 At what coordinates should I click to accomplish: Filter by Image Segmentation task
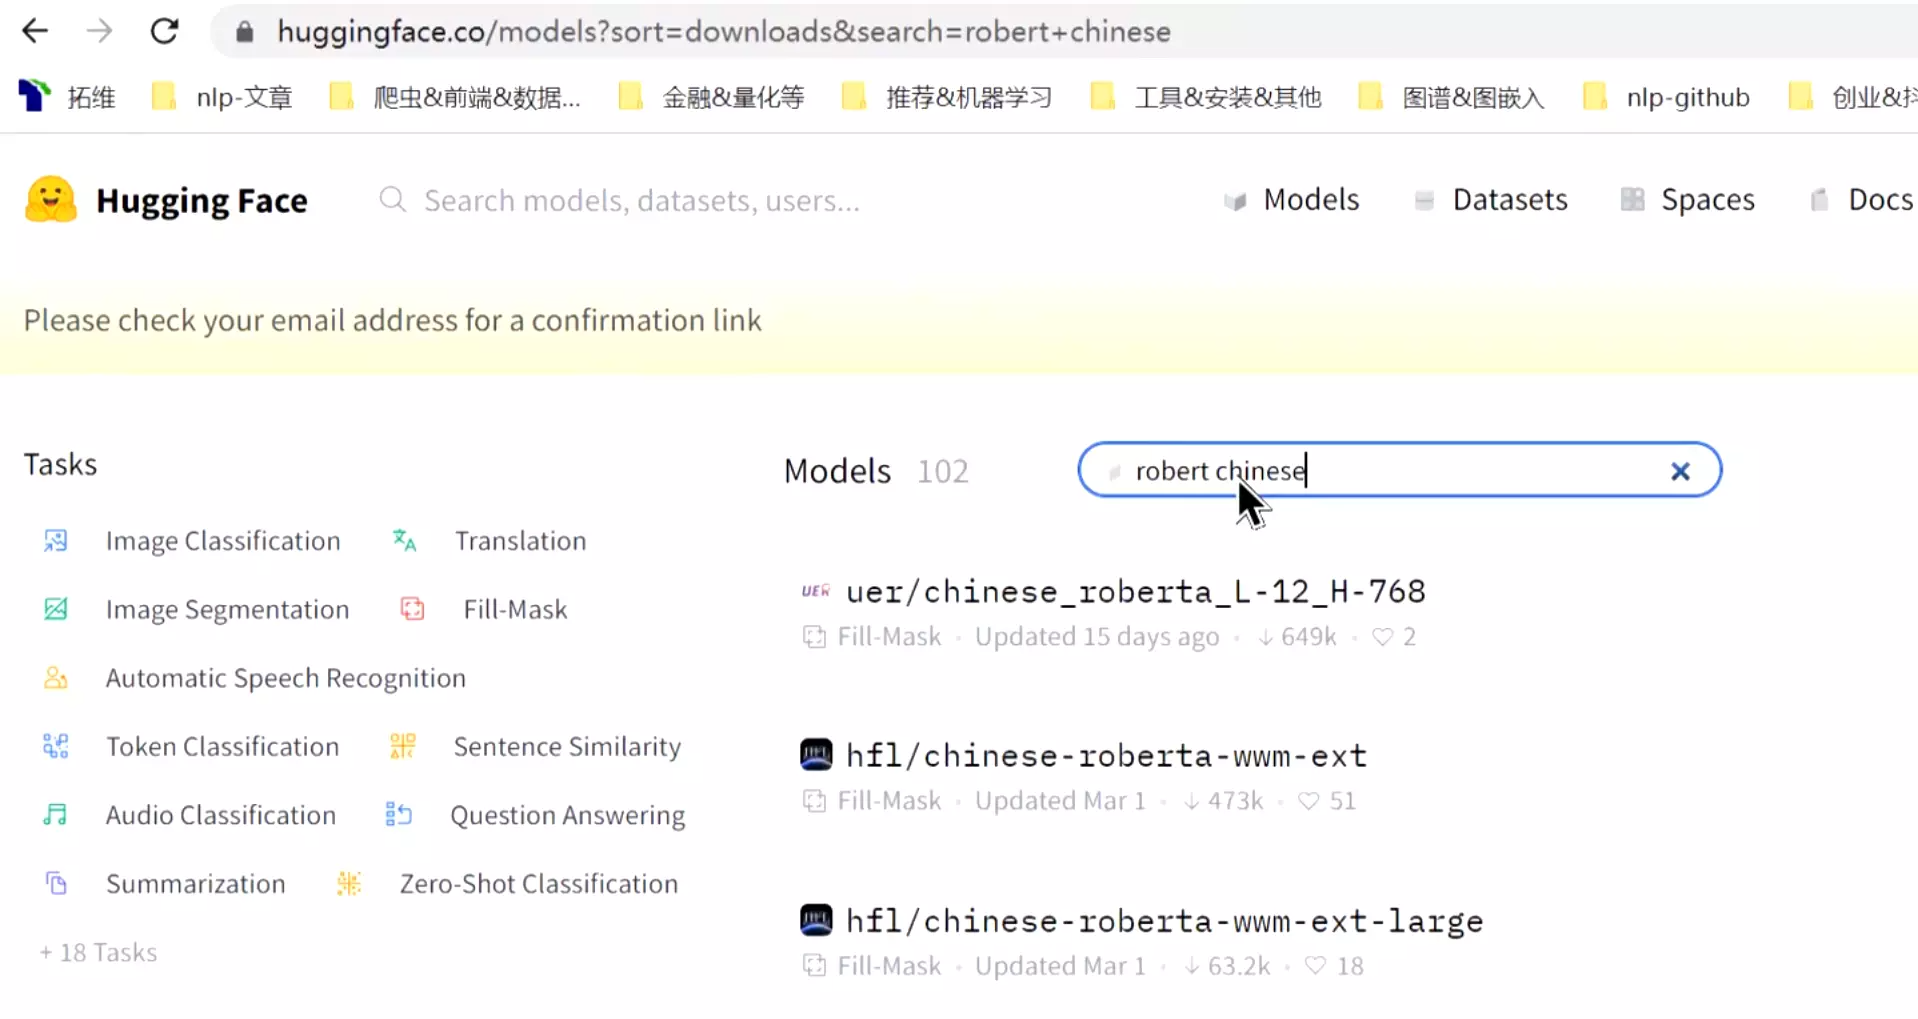coord(227,610)
